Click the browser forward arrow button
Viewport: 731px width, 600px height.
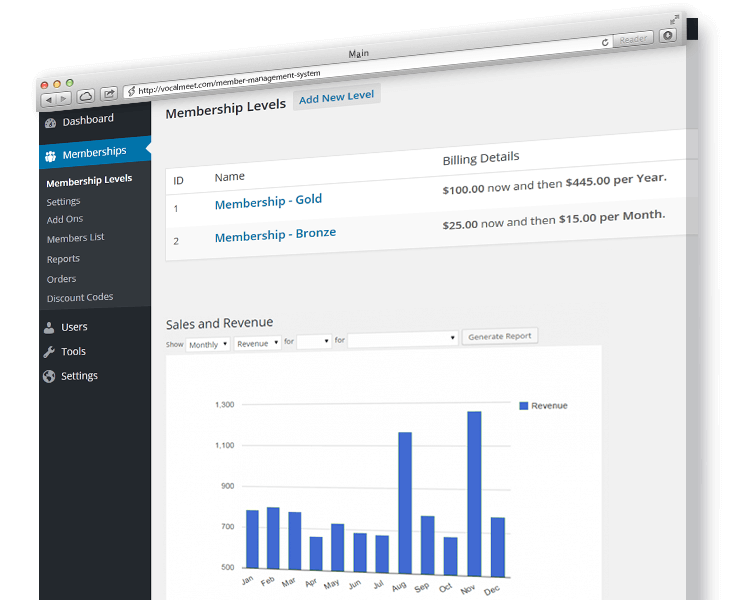click(64, 98)
